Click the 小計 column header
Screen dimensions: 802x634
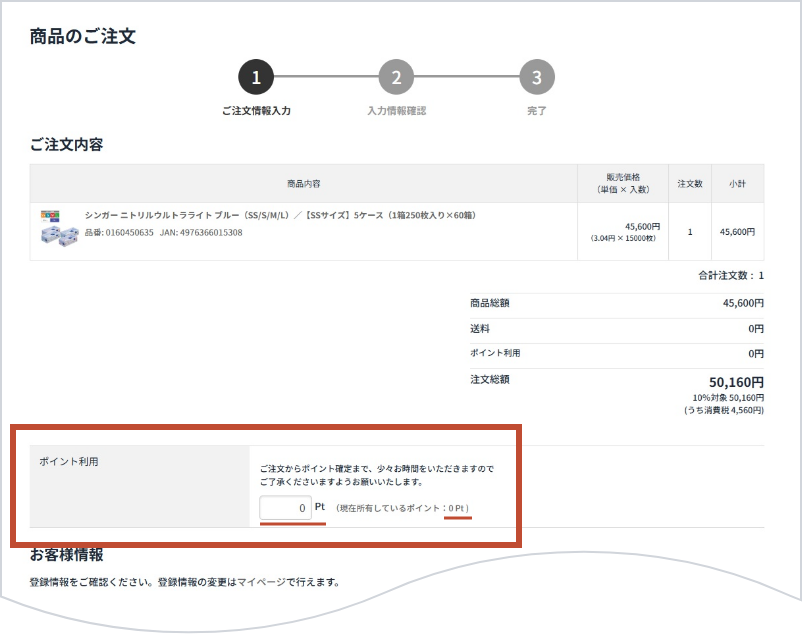[737, 184]
